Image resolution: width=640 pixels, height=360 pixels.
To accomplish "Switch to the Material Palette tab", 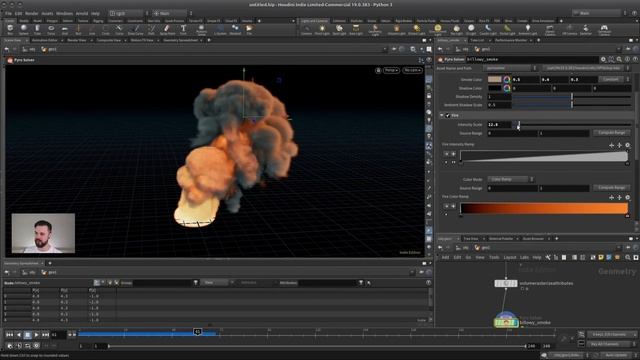I will coord(501,238).
